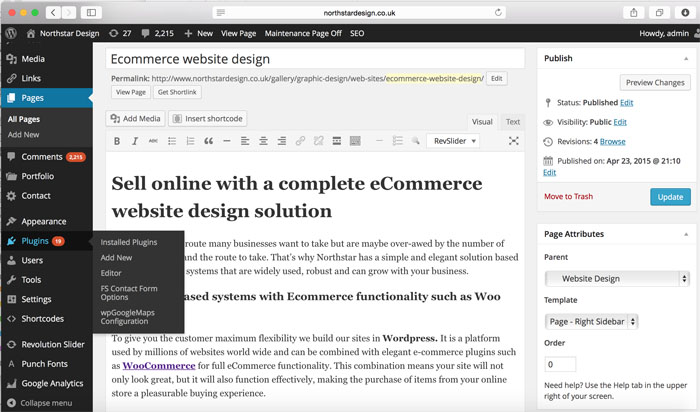
Task: Insert horizontal line
Action: pyautogui.click(x=227, y=141)
